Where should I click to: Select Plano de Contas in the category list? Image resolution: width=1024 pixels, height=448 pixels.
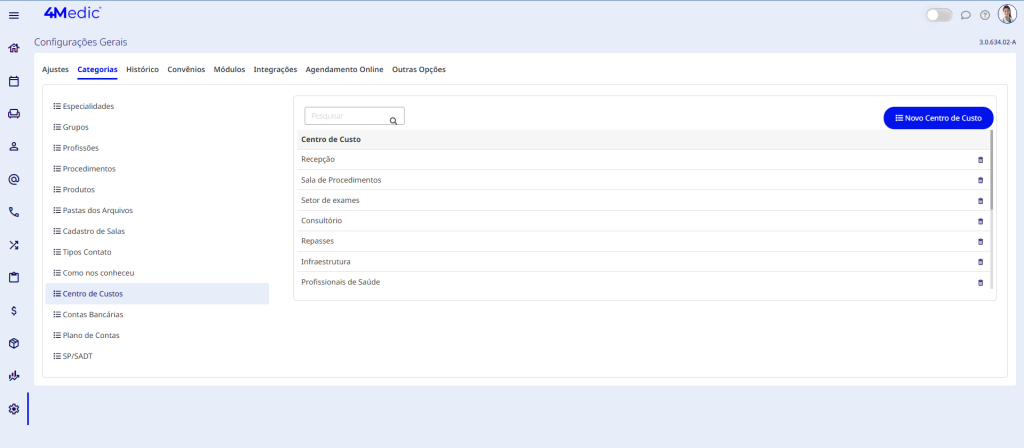(x=91, y=335)
